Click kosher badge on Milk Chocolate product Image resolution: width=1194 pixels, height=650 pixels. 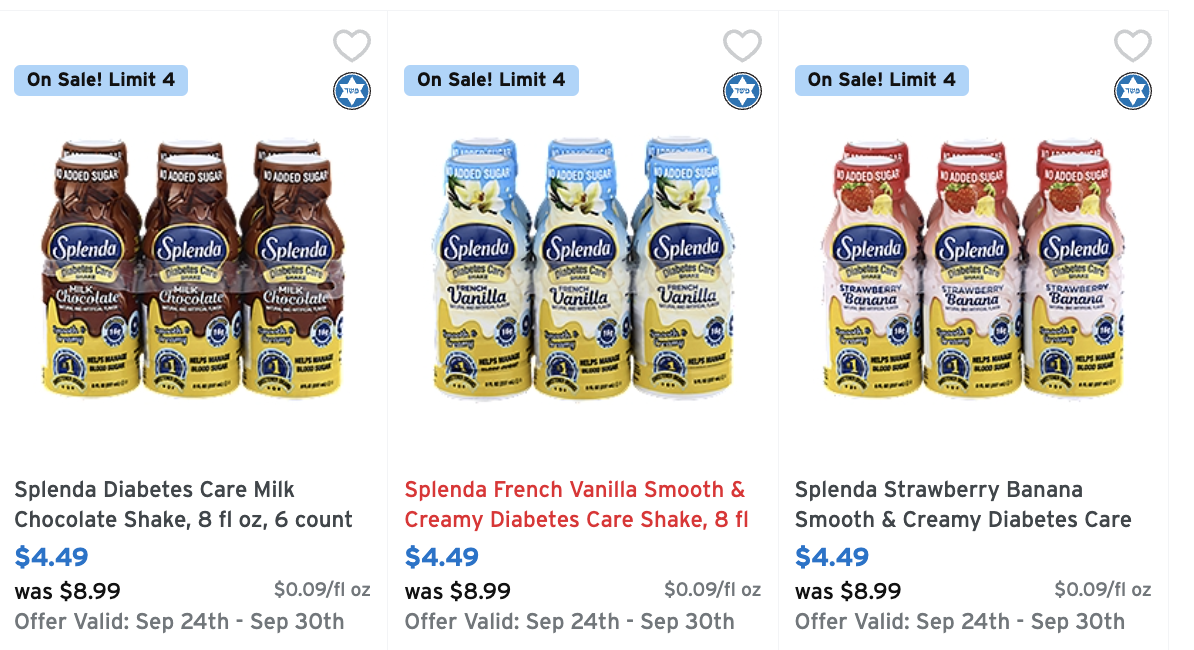coord(352,91)
